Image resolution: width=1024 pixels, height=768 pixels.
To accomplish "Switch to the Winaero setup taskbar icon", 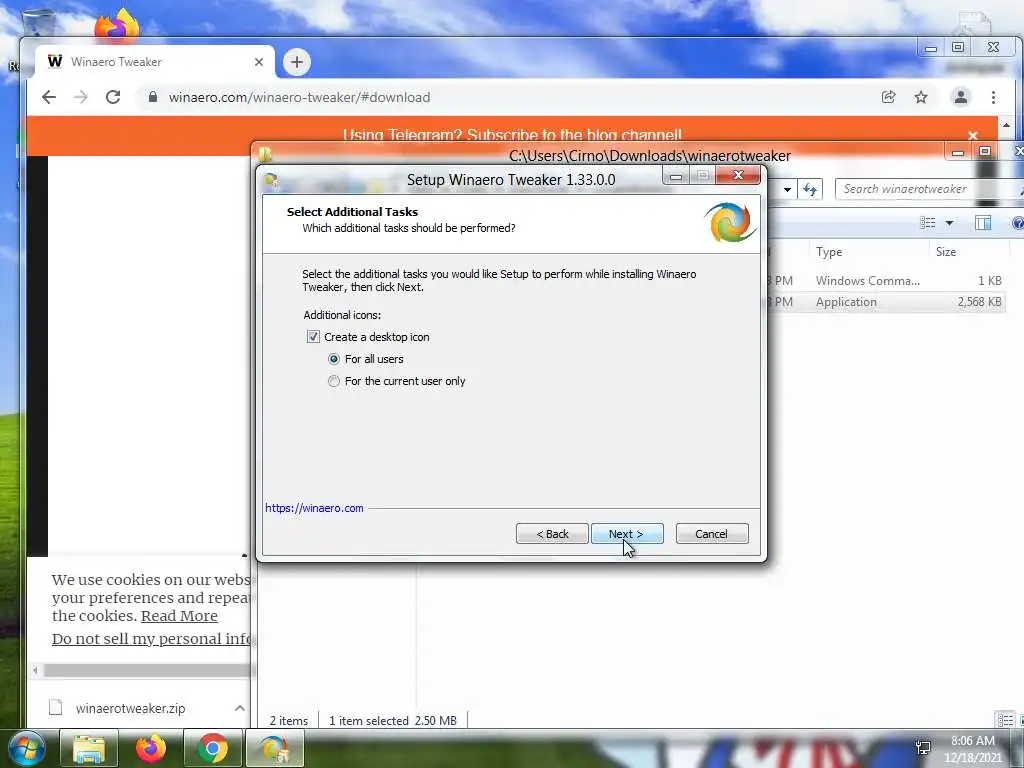I will (x=274, y=748).
